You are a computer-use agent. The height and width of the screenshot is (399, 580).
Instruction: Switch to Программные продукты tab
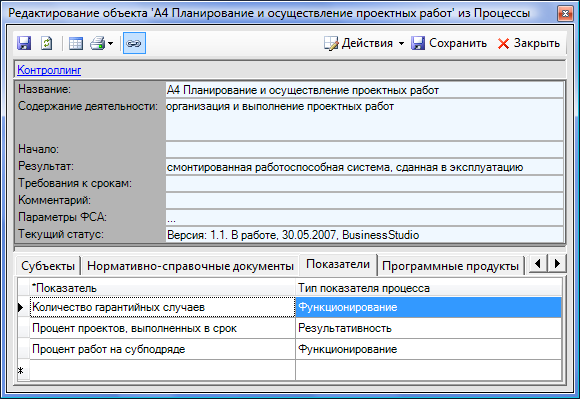click(451, 266)
